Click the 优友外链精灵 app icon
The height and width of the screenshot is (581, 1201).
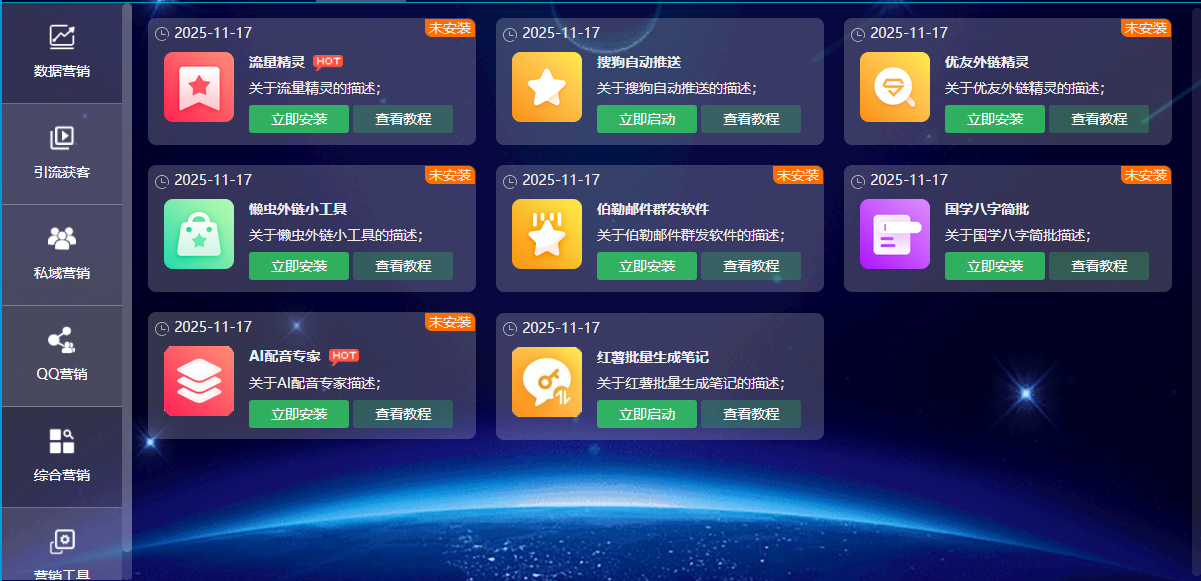point(895,87)
